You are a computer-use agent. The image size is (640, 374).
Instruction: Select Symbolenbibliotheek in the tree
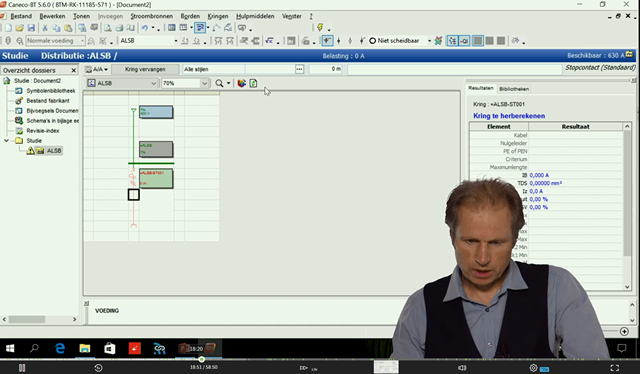51,91
